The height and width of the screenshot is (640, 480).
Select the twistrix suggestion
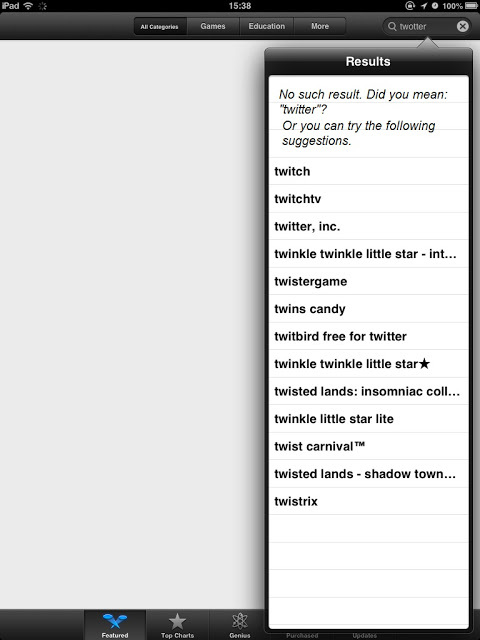pyautogui.click(x=369, y=501)
